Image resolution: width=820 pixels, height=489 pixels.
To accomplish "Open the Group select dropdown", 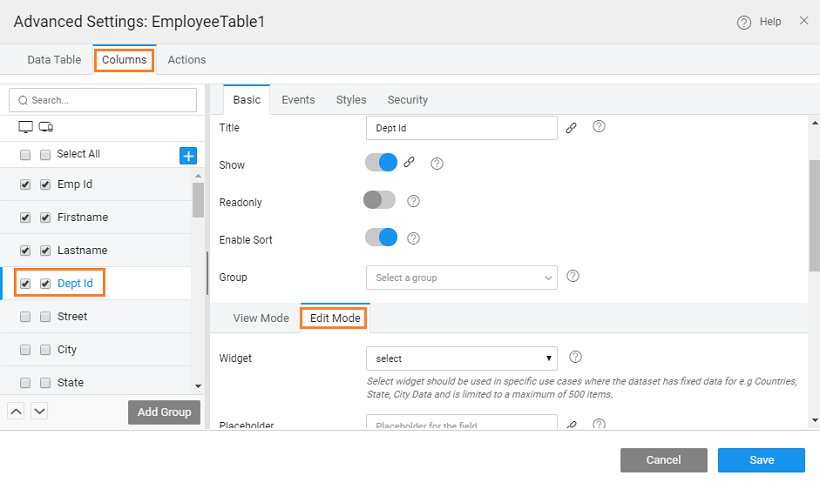I will pyautogui.click(x=461, y=277).
